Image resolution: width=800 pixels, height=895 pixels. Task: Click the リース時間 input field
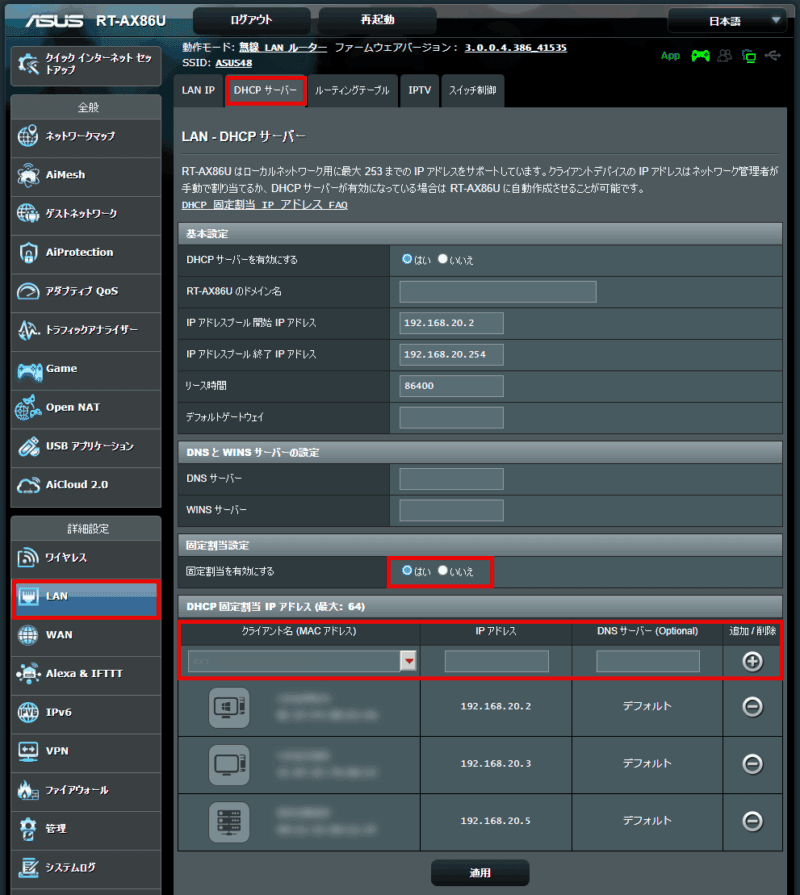[x=451, y=385]
